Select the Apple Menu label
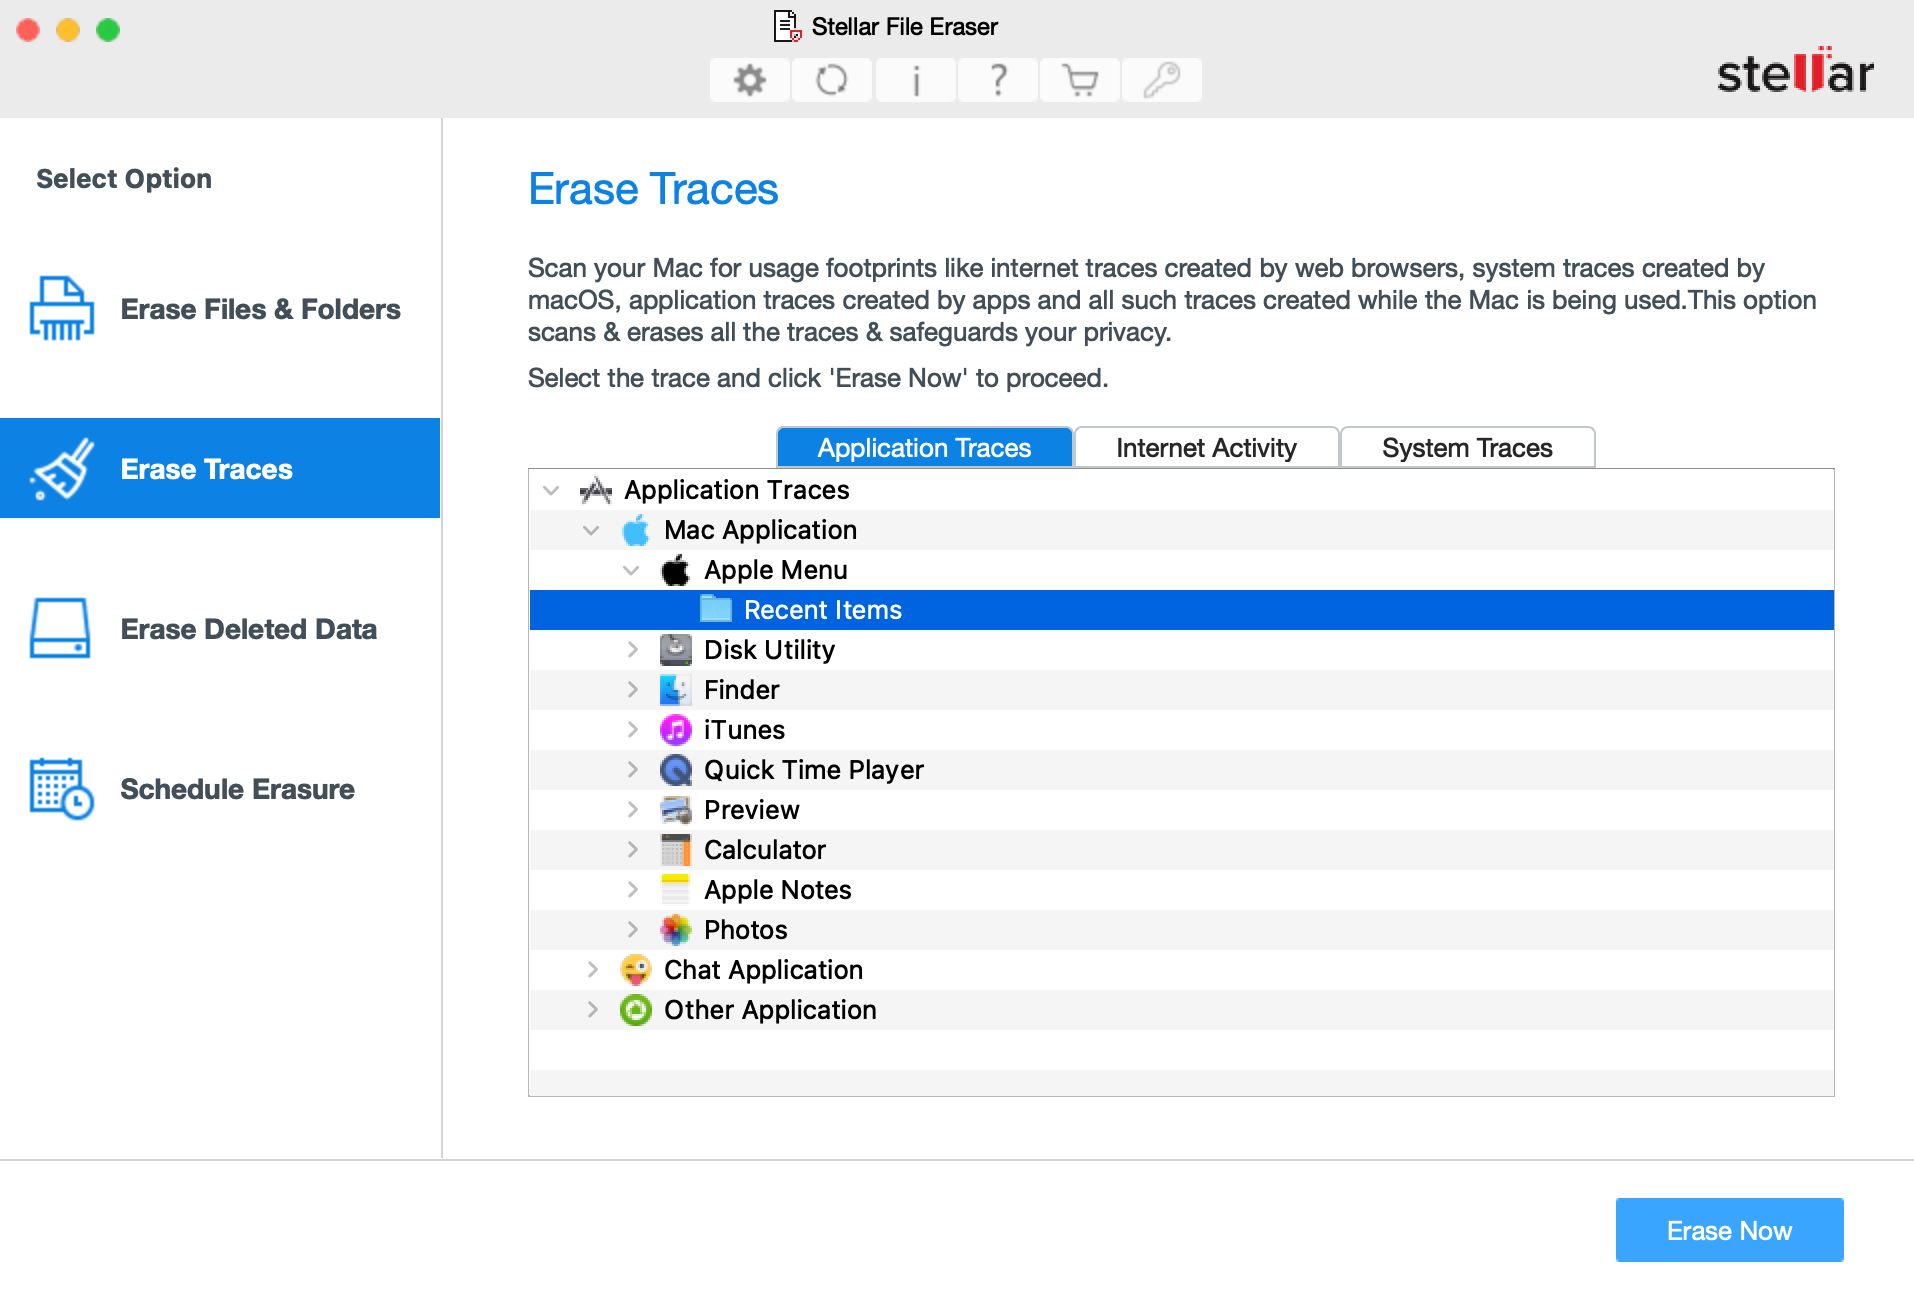This screenshot has width=1914, height=1295. click(x=775, y=570)
